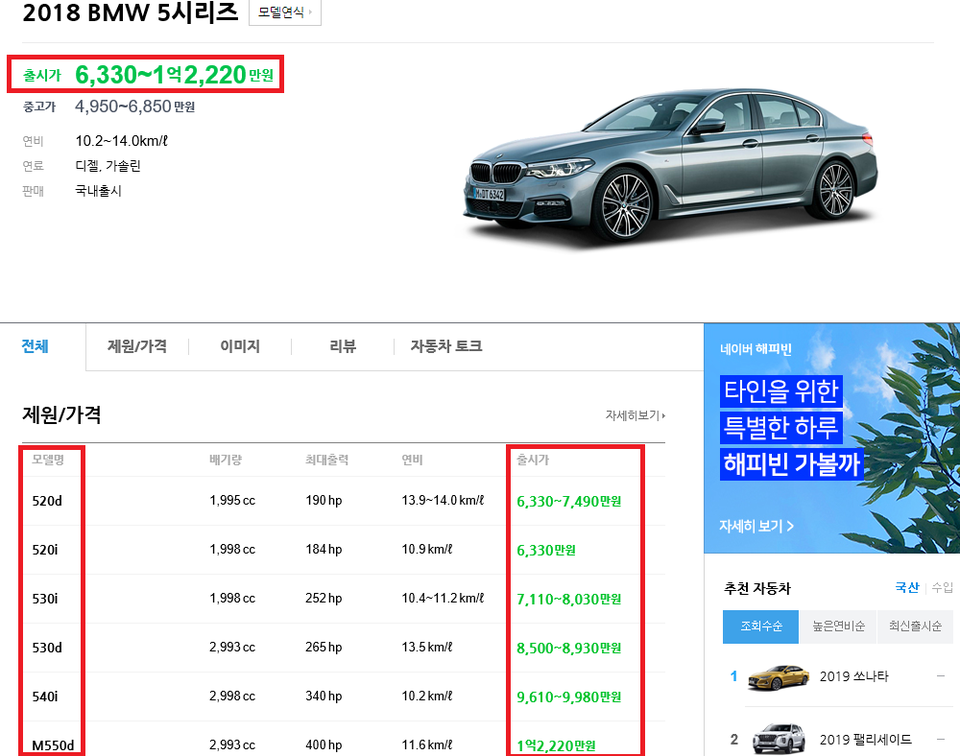Click the 1,995 cc displacement value
The width and height of the screenshot is (960, 756).
click(x=232, y=500)
